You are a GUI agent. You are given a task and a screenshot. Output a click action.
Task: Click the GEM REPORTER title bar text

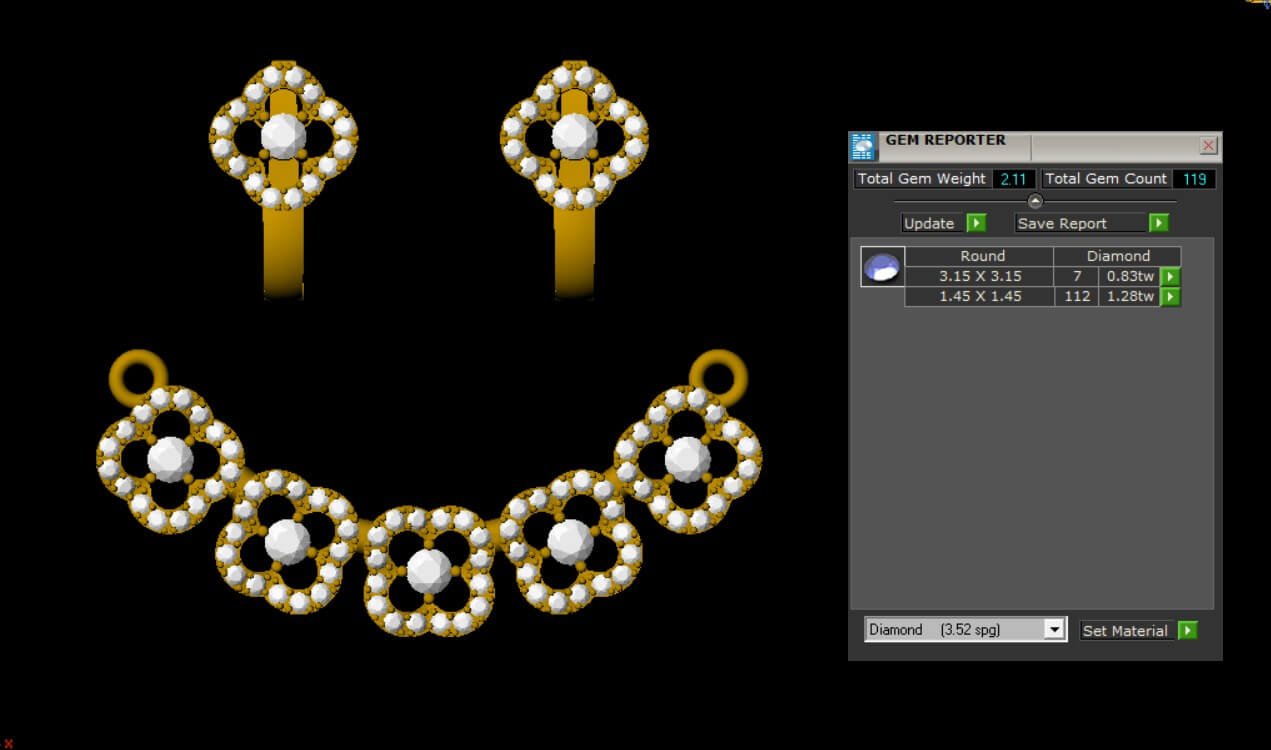click(945, 140)
